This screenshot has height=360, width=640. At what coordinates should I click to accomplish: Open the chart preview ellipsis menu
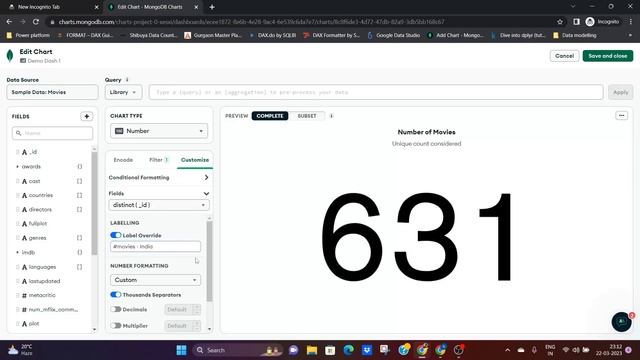point(622,116)
